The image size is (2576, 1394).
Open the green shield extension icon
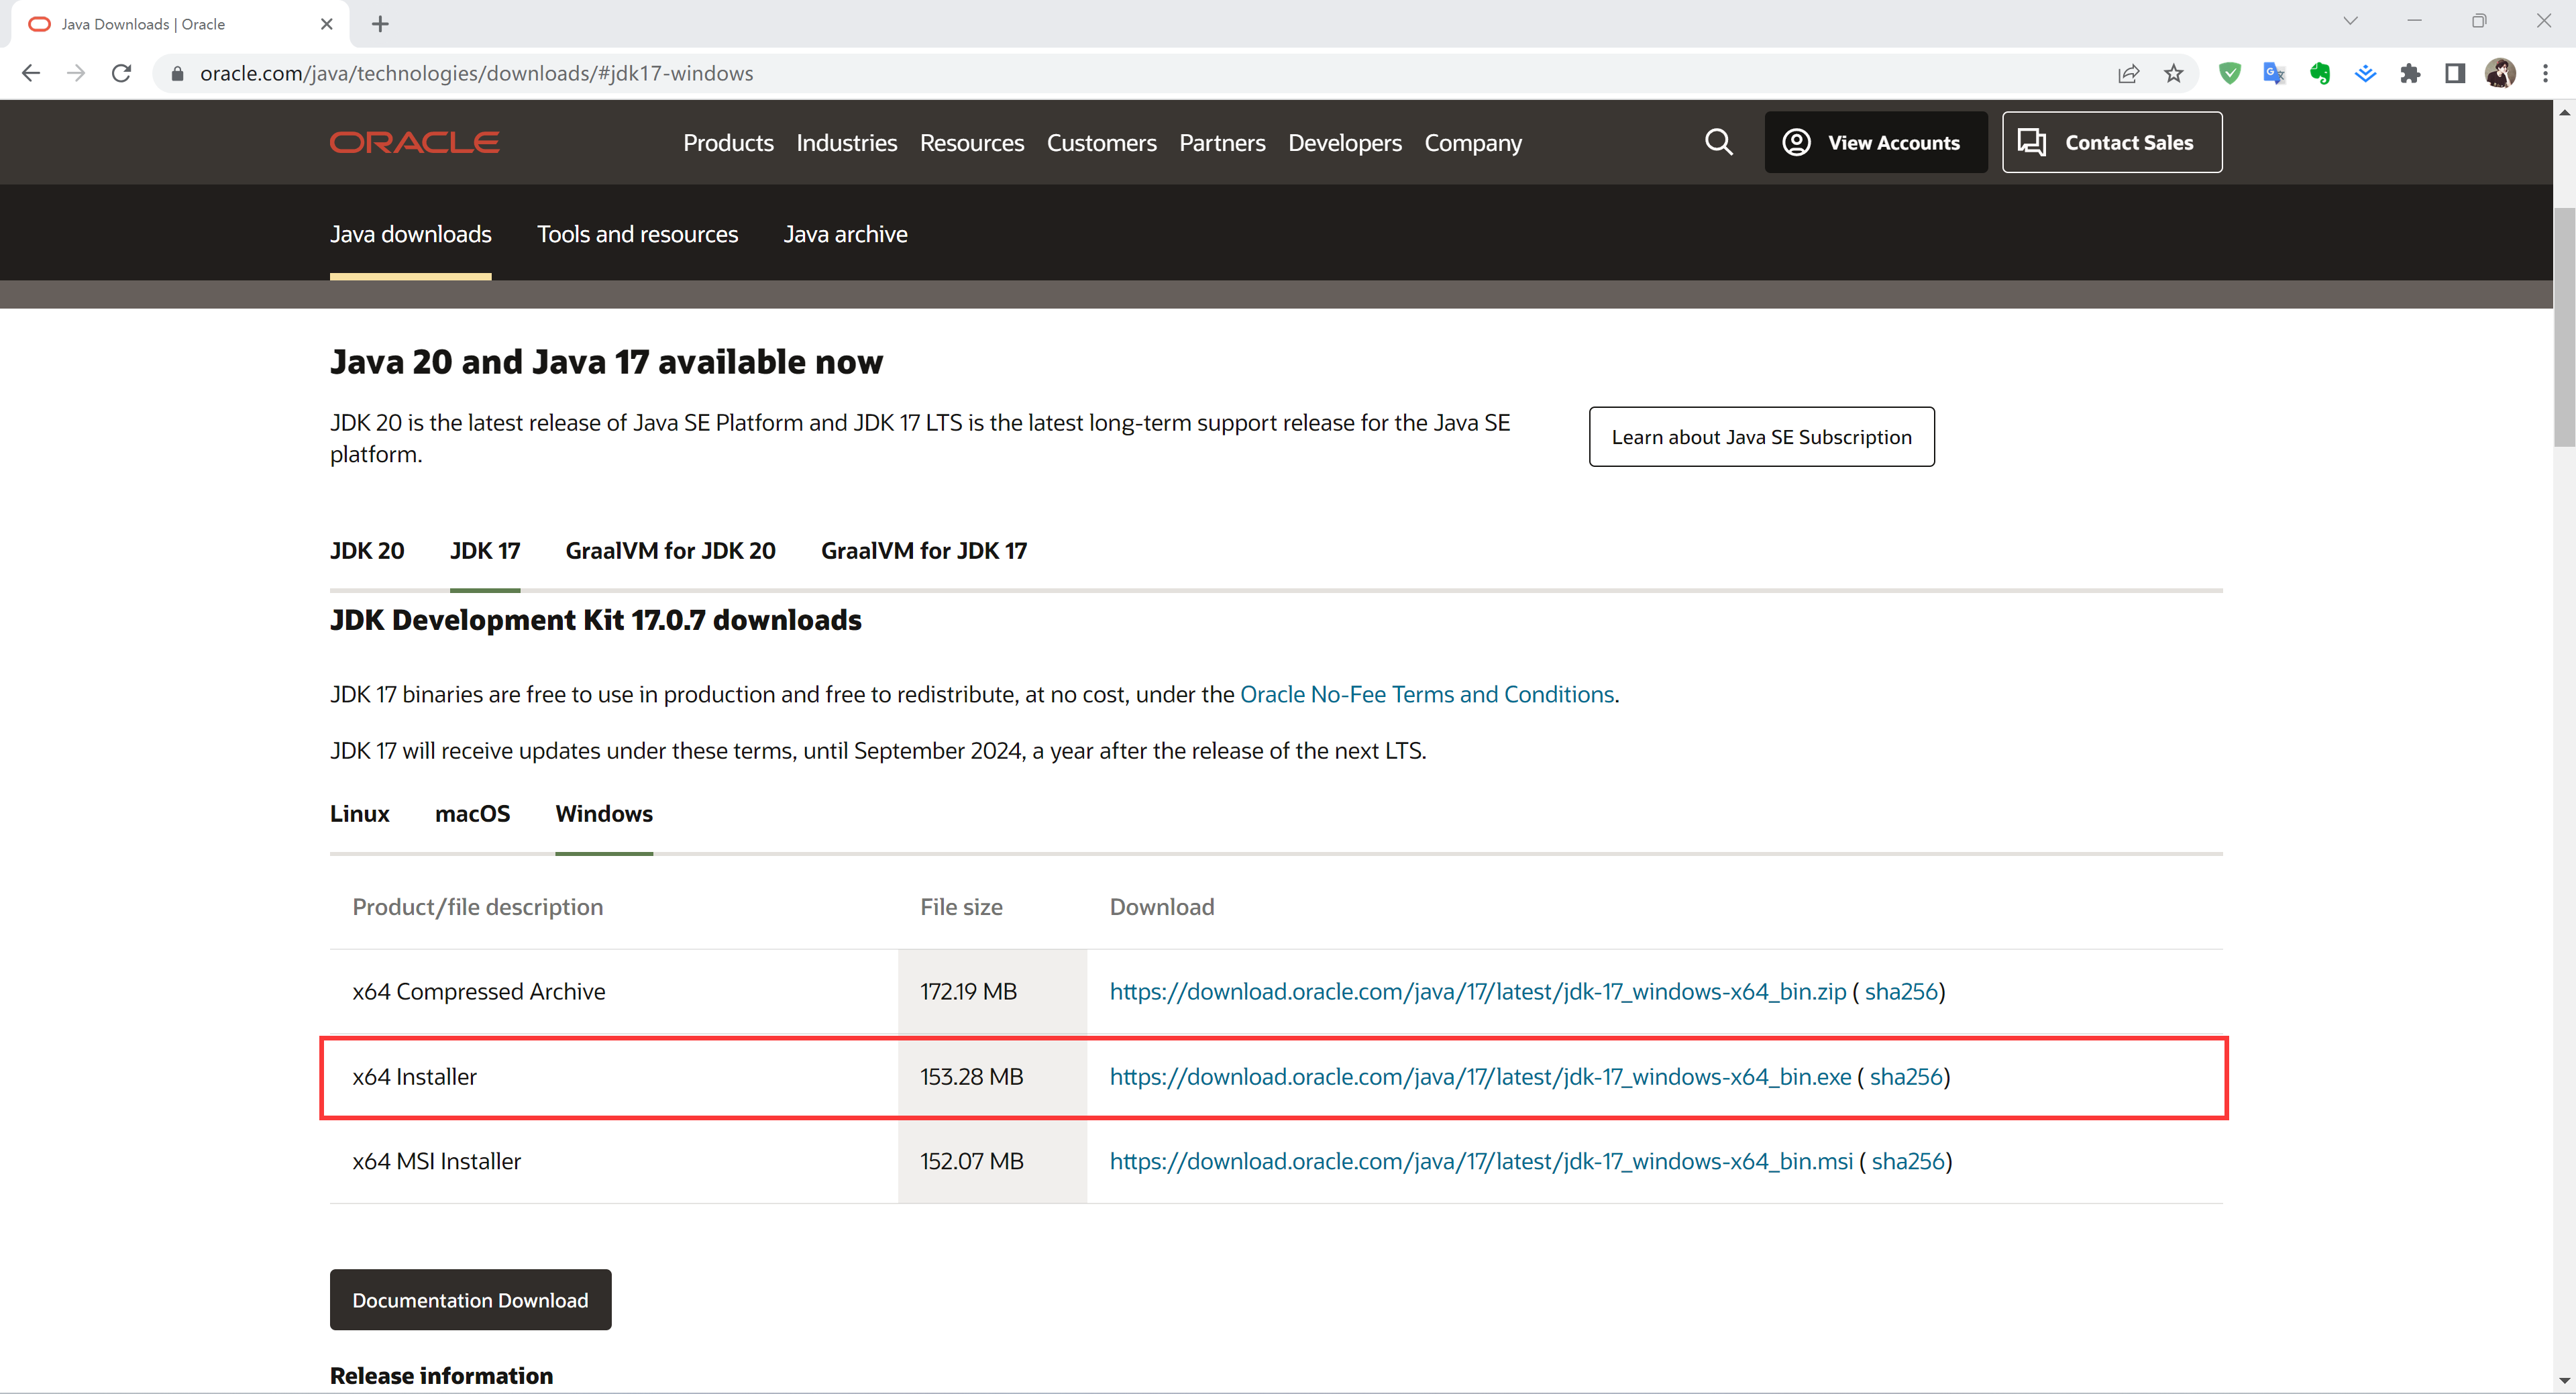click(x=2229, y=73)
